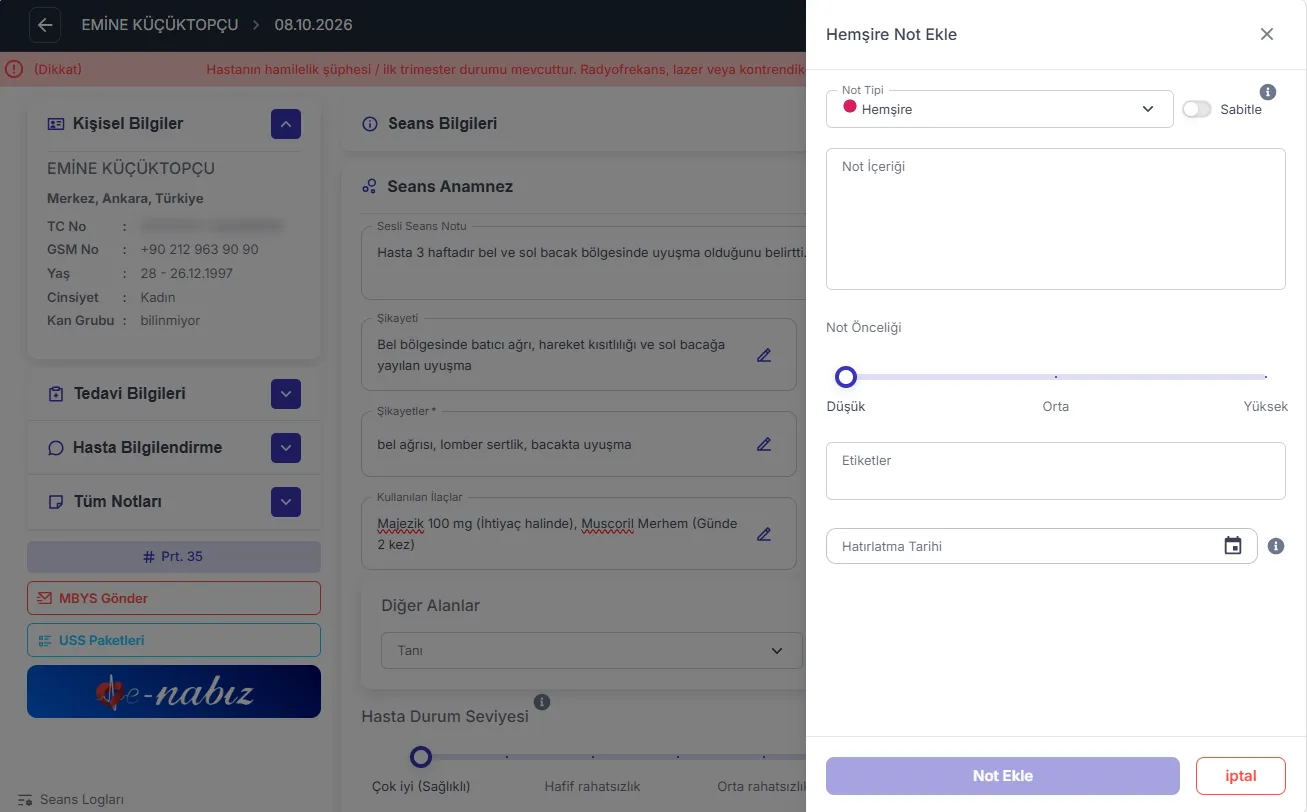Image resolution: width=1307 pixels, height=812 pixels.
Task: Open the Tanı dropdown
Action: tap(592, 651)
